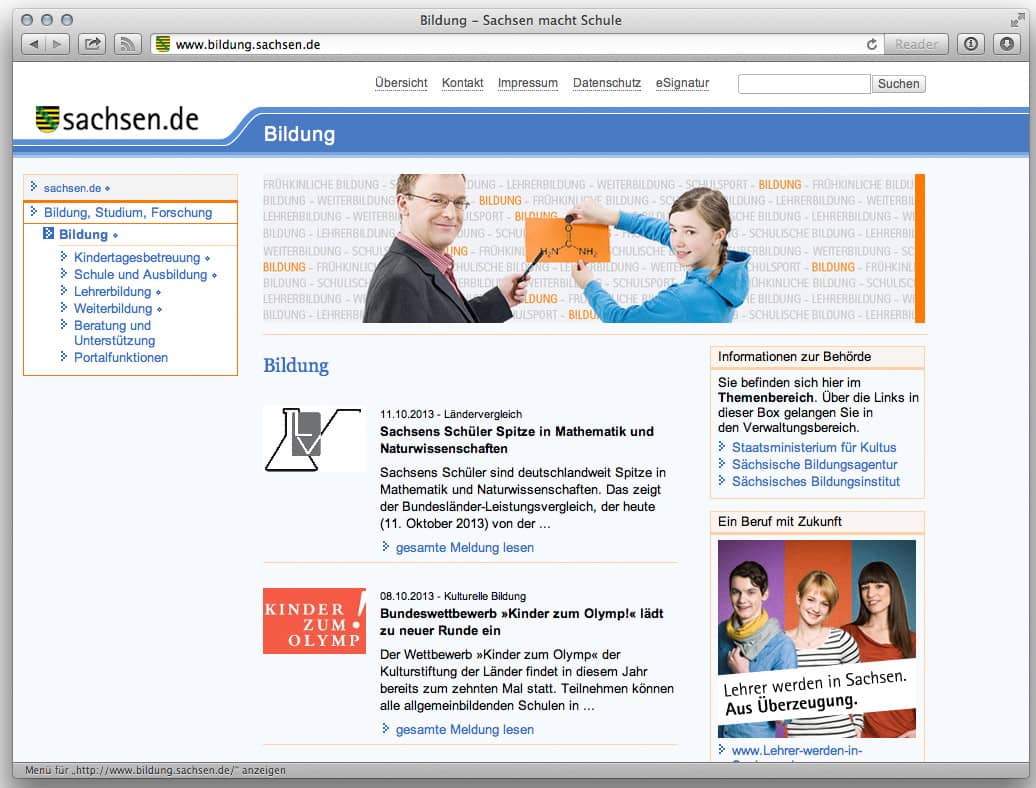This screenshot has height=788, width=1036.
Task: Click the RSS feed icon
Action: pyautogui.click(x=127, y=44)
